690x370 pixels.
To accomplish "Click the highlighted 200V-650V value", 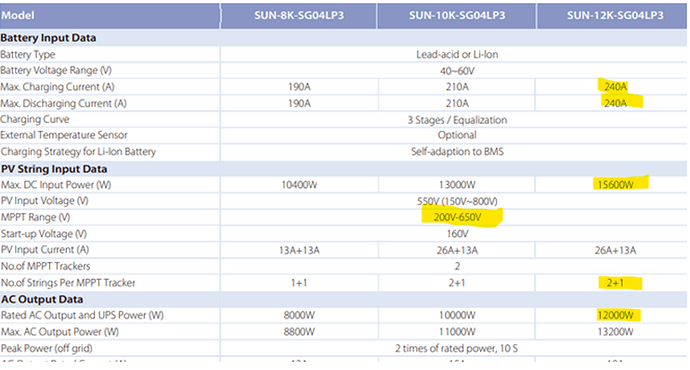I will pos(457,217).
